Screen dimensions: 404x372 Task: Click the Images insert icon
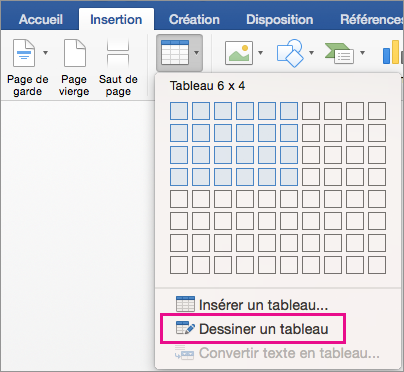(x=239, y=53)
